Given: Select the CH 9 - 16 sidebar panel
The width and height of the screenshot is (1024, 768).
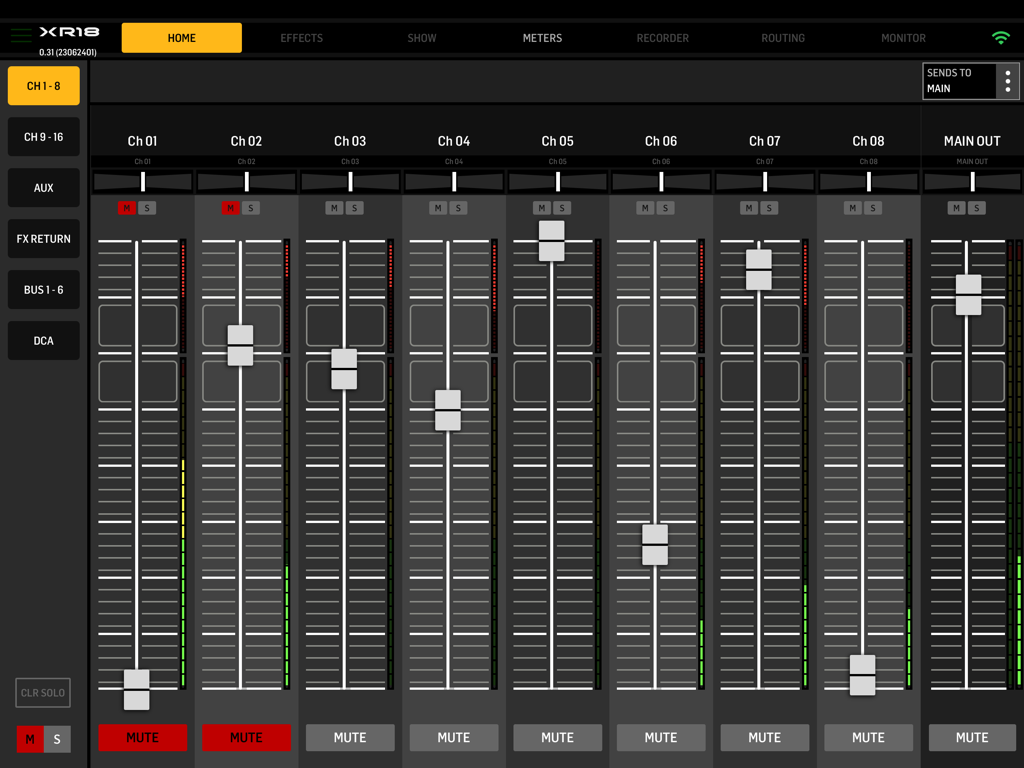Looking at the screenshot, I should [43, 136].
